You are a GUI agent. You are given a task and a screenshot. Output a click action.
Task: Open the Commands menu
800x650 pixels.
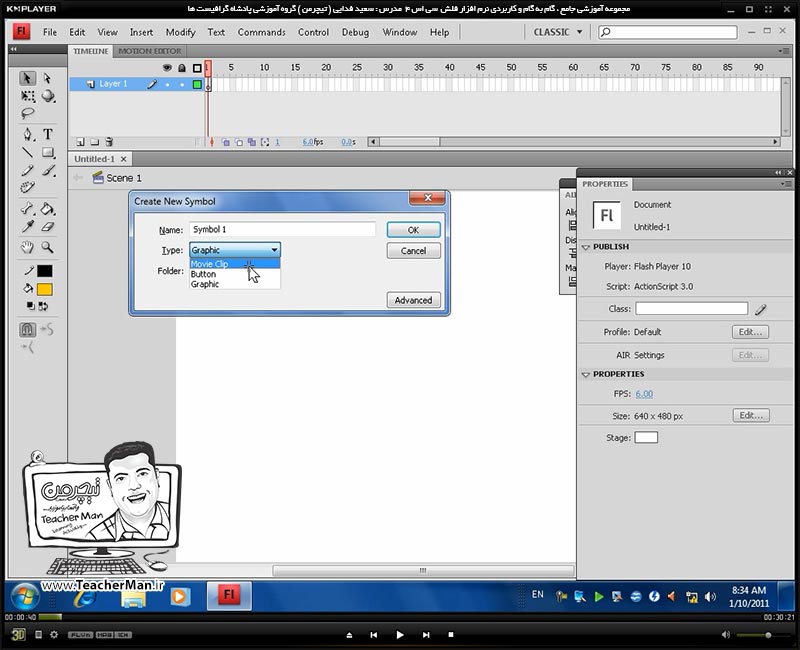[x=261, y=32]
